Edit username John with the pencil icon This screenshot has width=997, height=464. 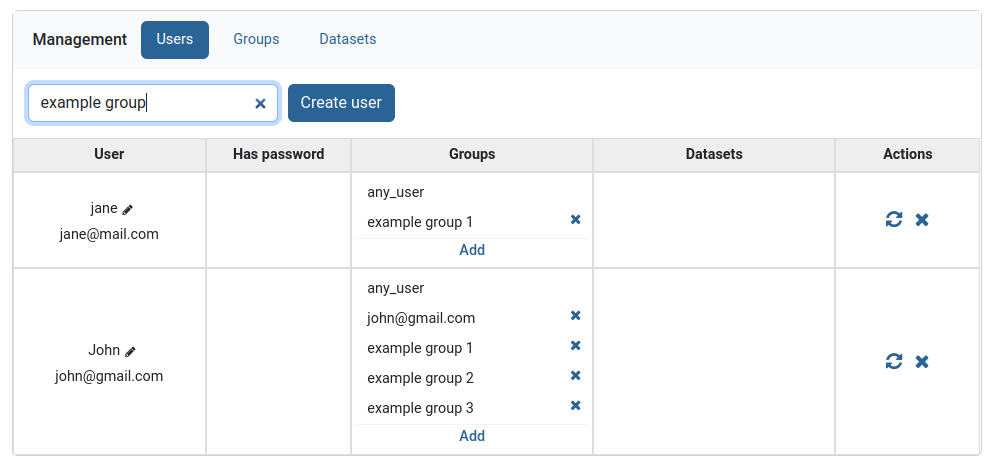coord(130,352)
